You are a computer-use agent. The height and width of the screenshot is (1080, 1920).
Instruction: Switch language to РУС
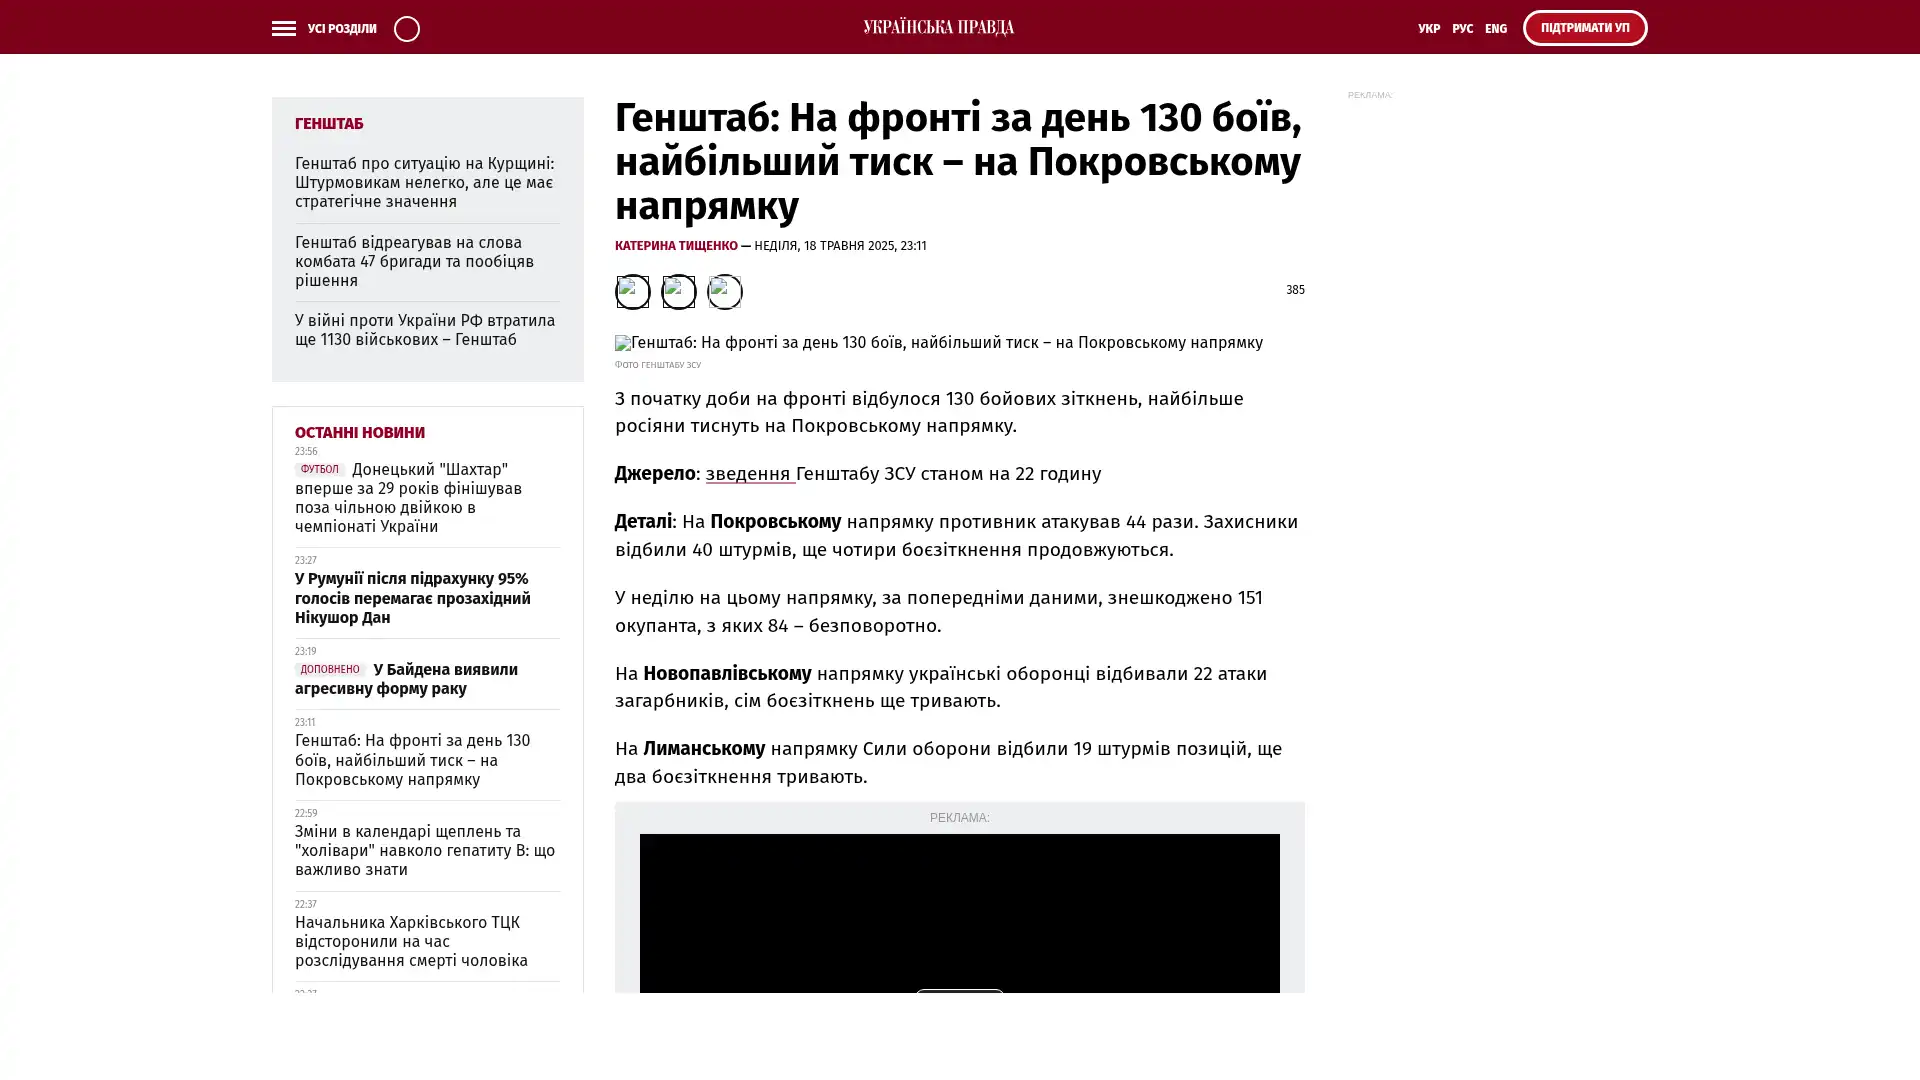click(1462, 28)
